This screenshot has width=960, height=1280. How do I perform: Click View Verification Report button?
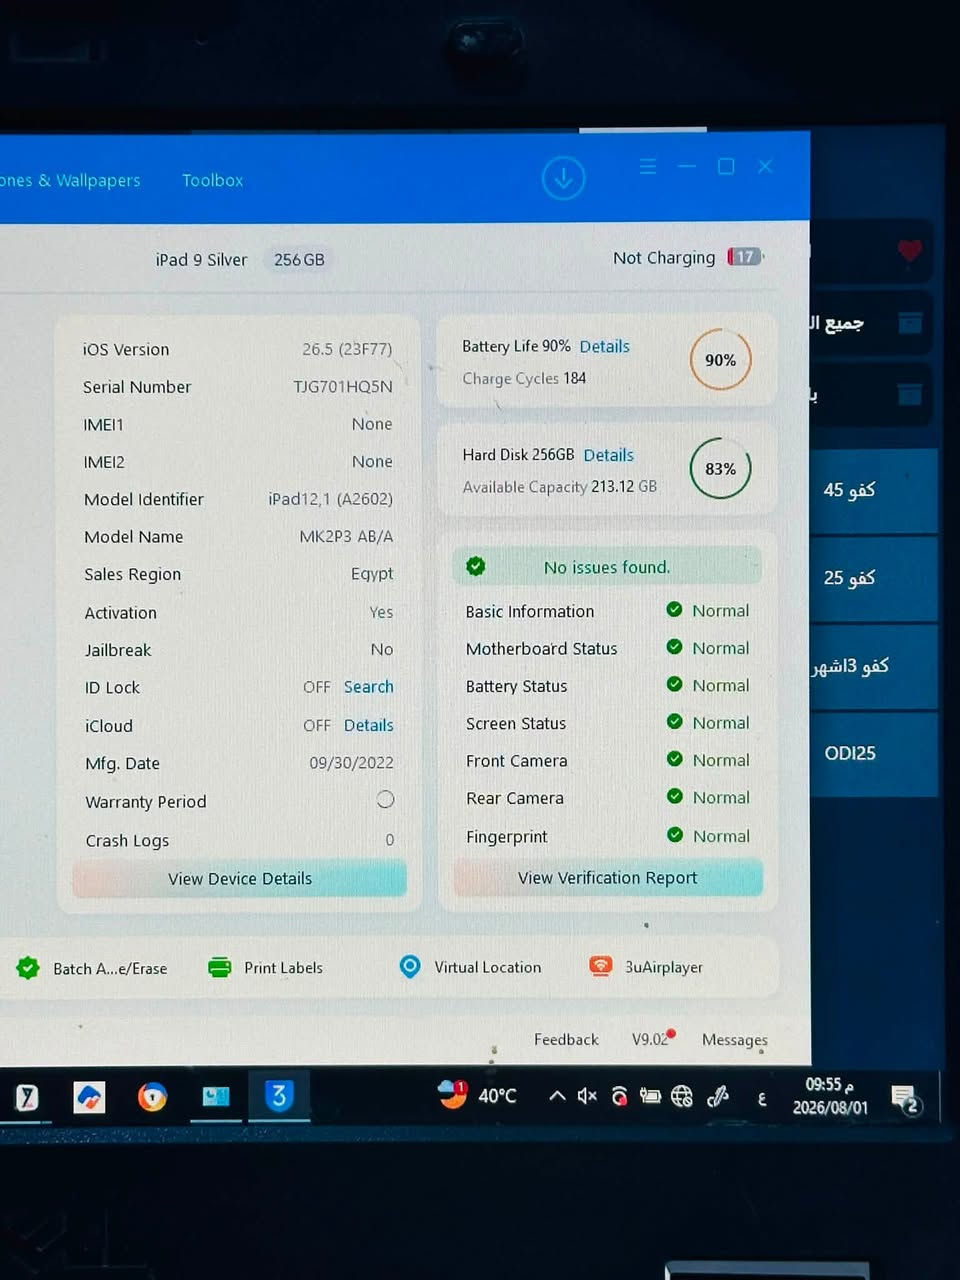608,877
